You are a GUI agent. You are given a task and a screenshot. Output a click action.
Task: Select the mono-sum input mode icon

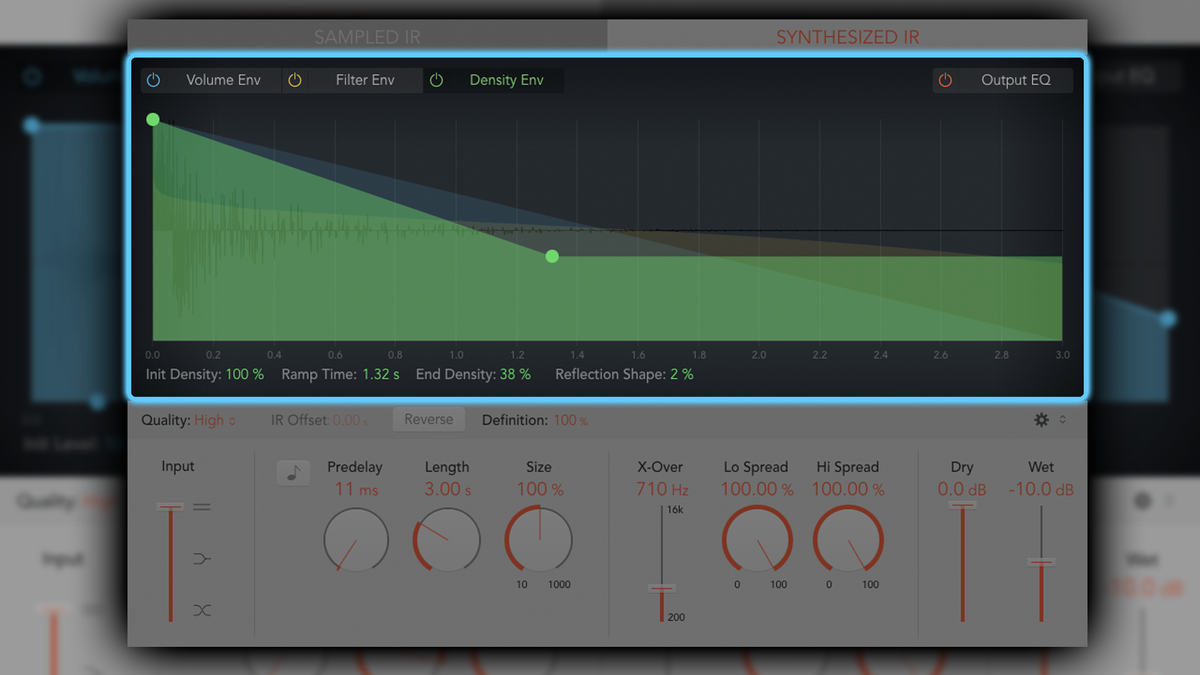click(x=200, y=558)
